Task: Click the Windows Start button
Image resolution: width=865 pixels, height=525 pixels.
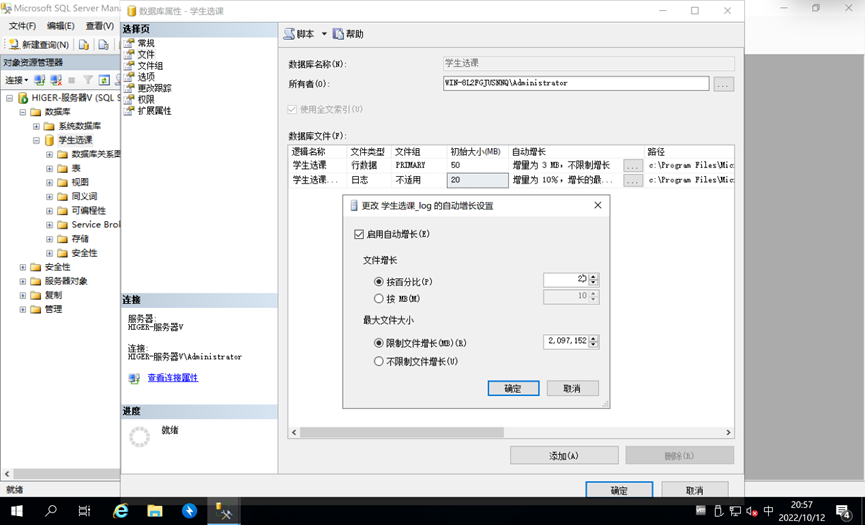Action: (x=17, y=511)
